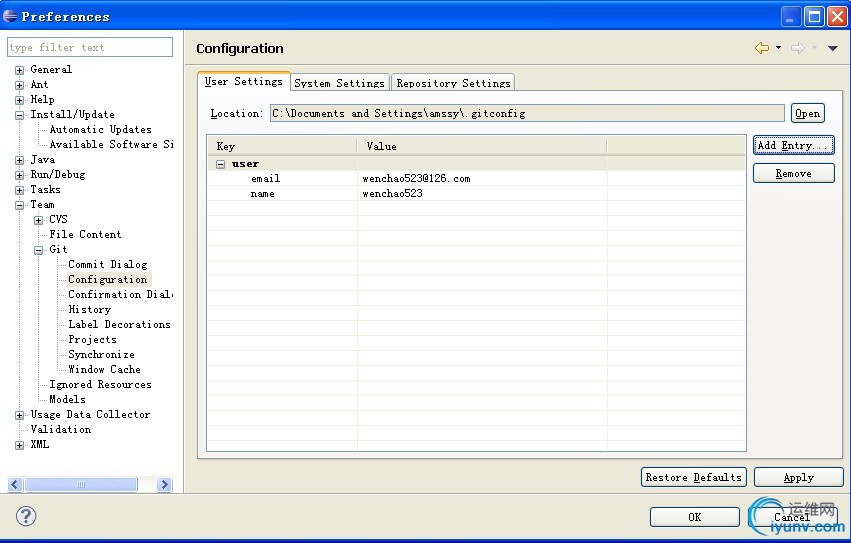Image resolution: width=851 pixels, height=543 pixels.
Task: Select the General tree label
Action: click(51, 70)
